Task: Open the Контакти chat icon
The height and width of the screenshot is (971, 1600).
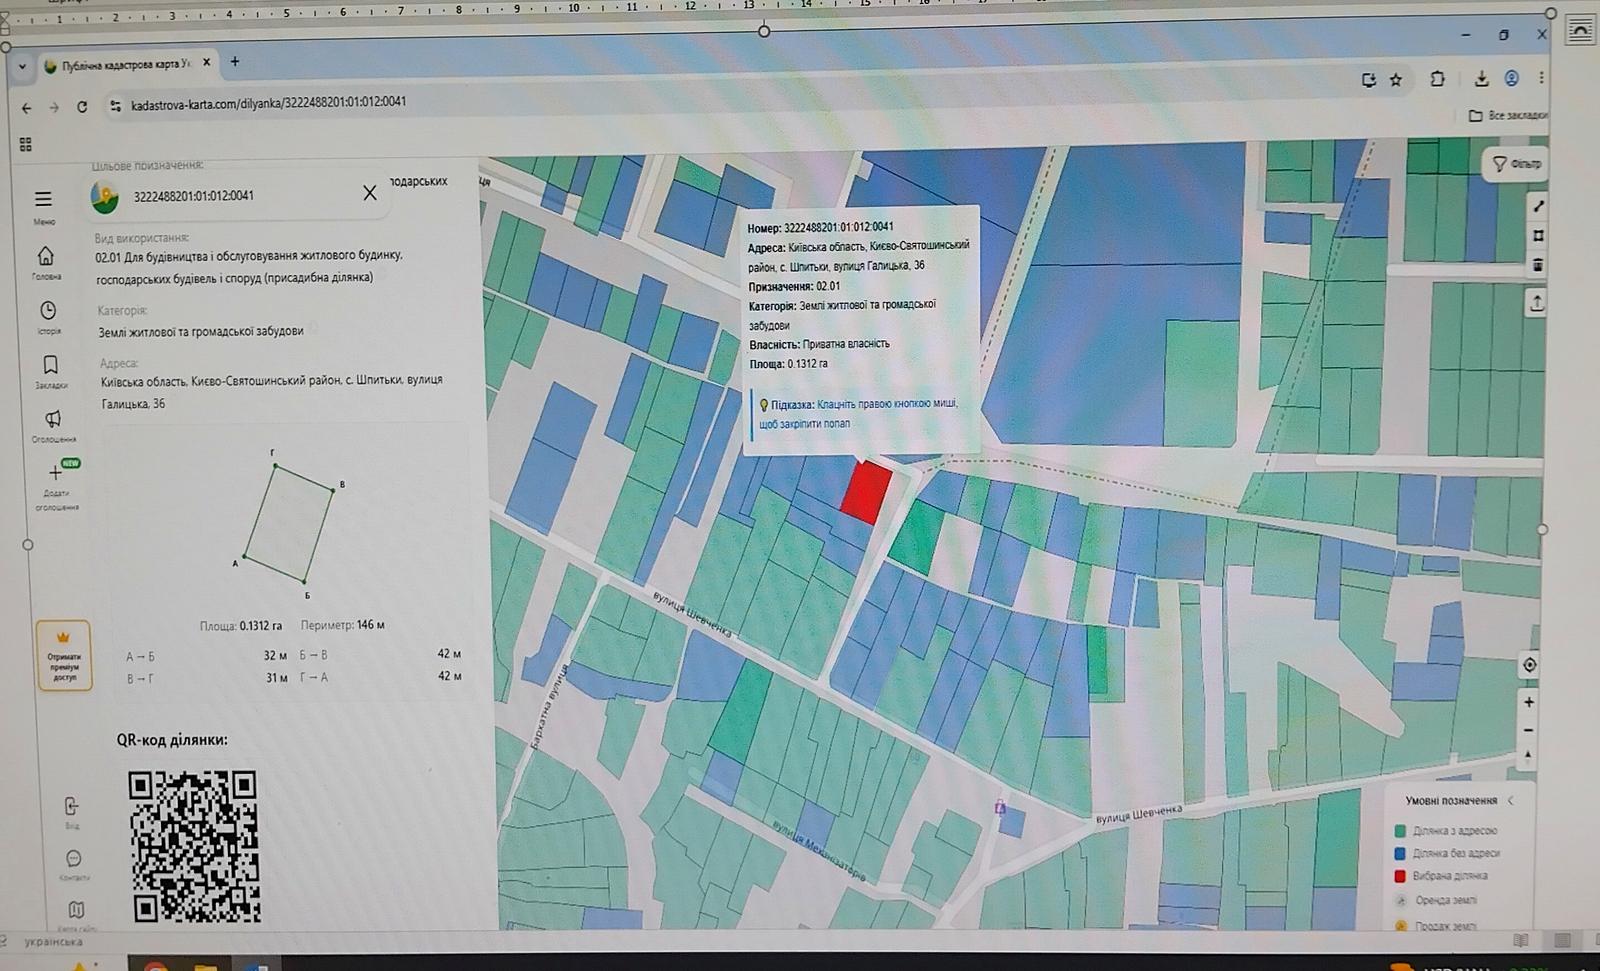Action: click(x=73, y=858)
